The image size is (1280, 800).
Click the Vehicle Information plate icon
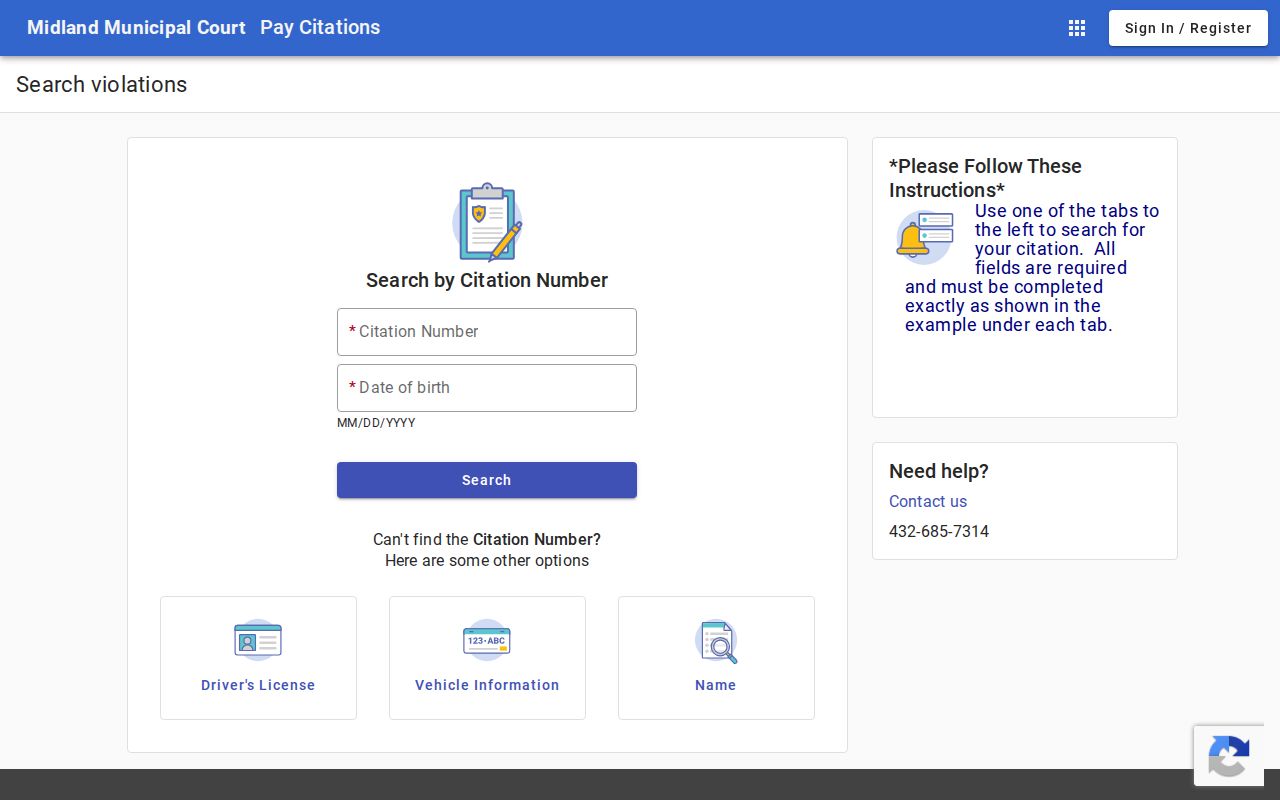[487, 640]
